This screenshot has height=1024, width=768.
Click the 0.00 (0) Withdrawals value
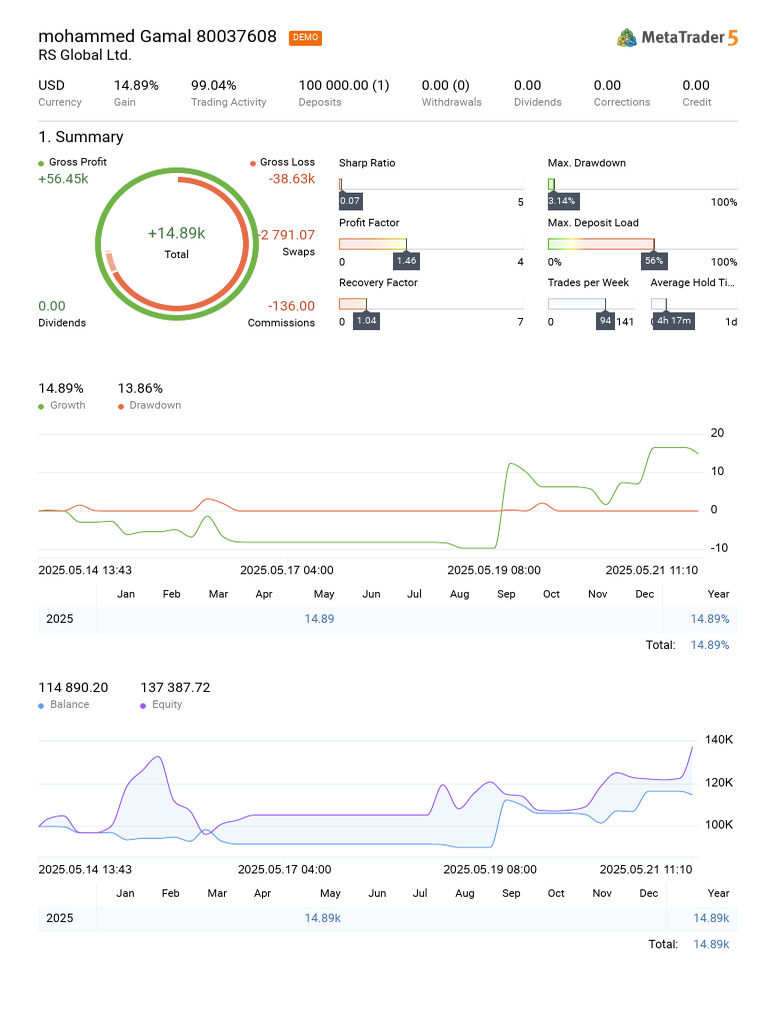[445, 86]
